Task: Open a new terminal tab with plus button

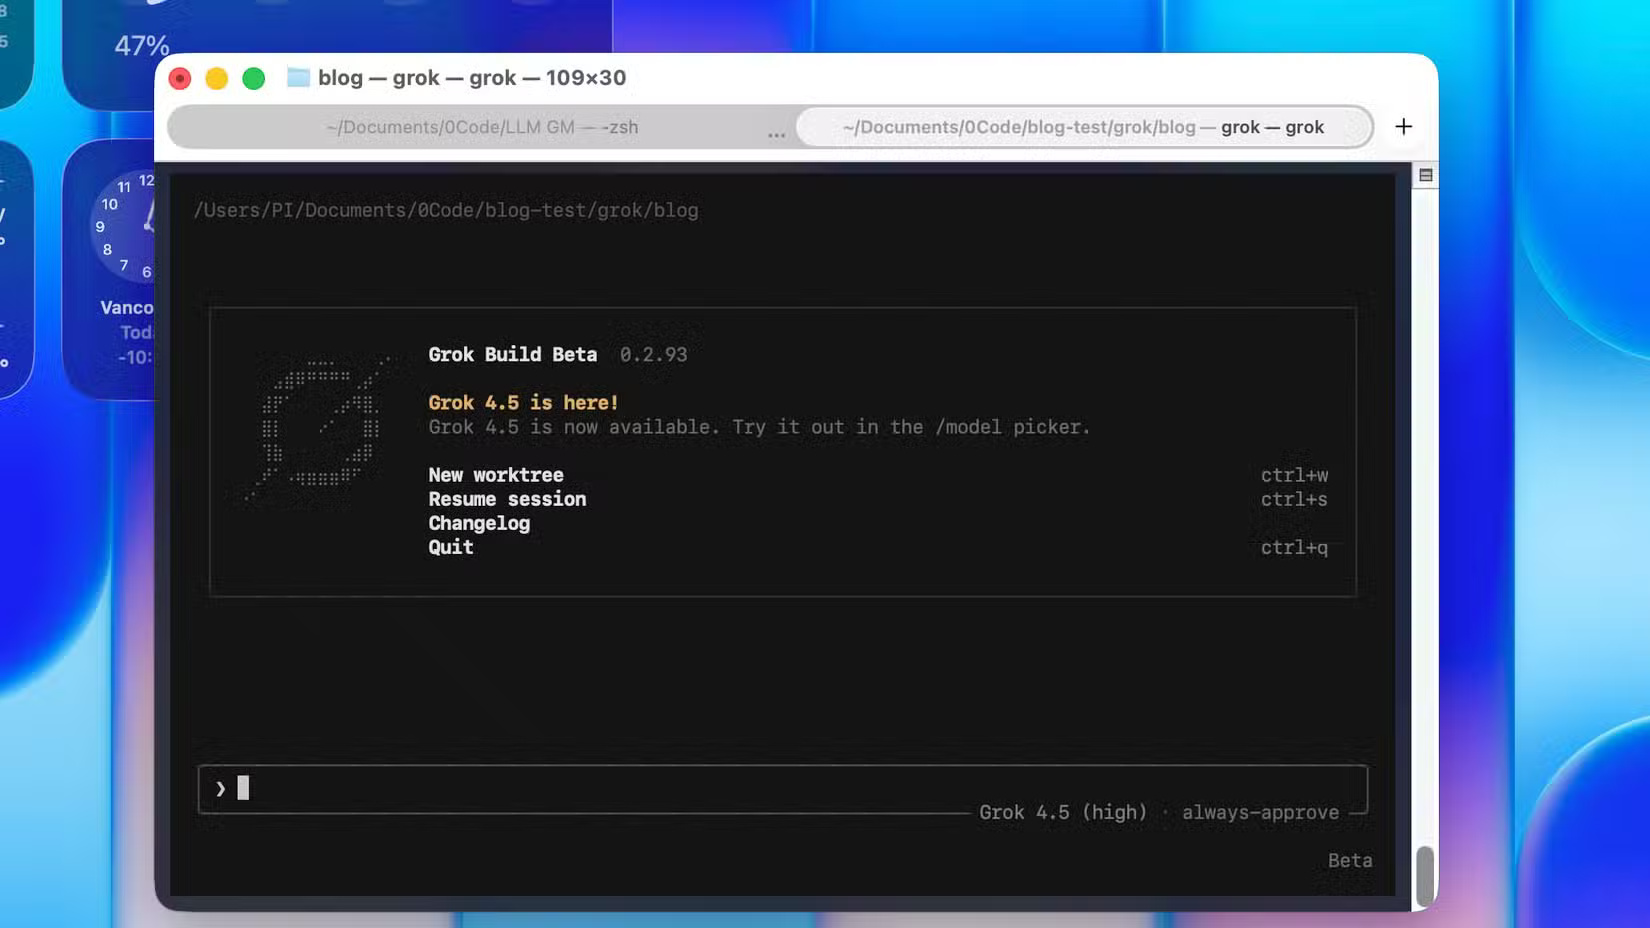Action: click(1403, 127)
